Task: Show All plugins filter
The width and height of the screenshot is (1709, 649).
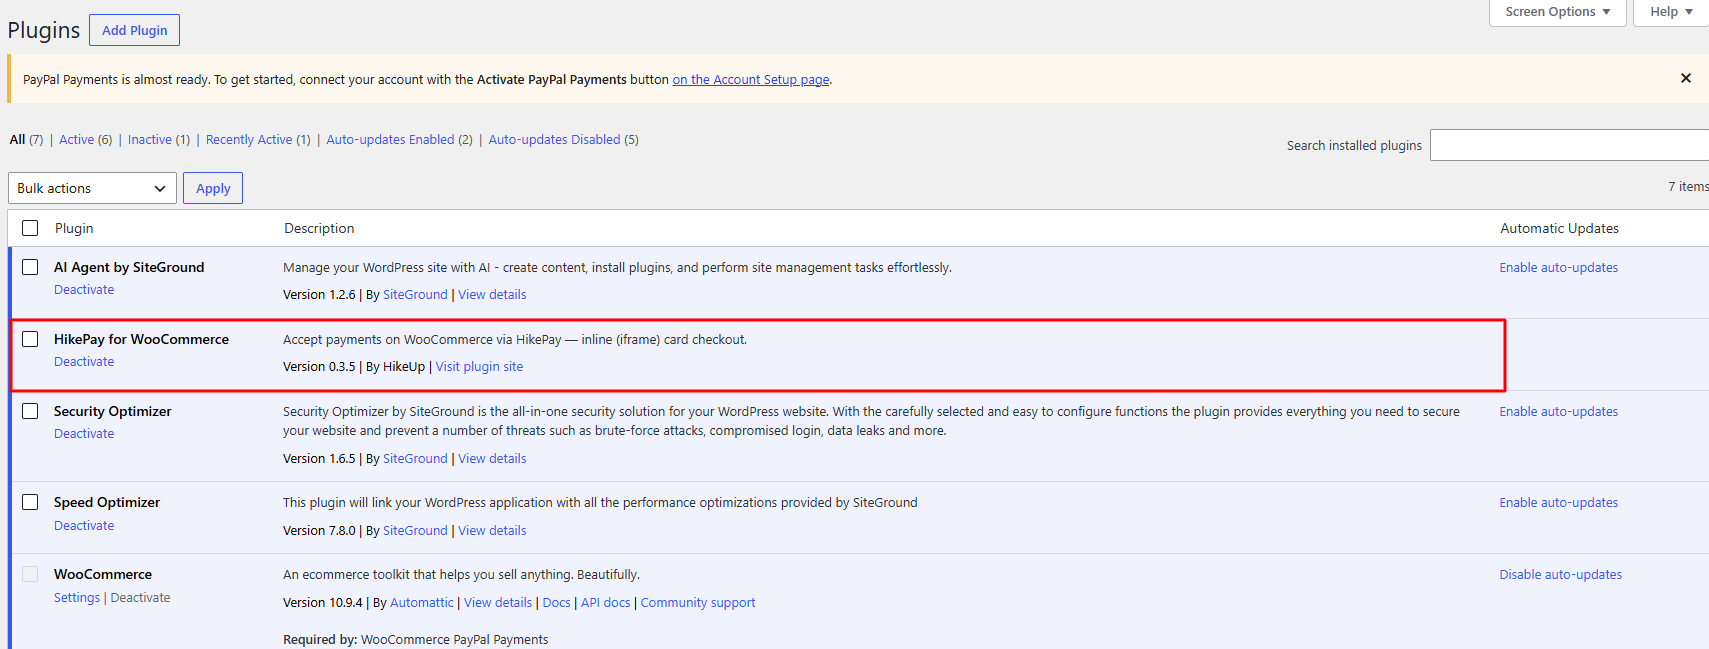Action: pos(17,140)
